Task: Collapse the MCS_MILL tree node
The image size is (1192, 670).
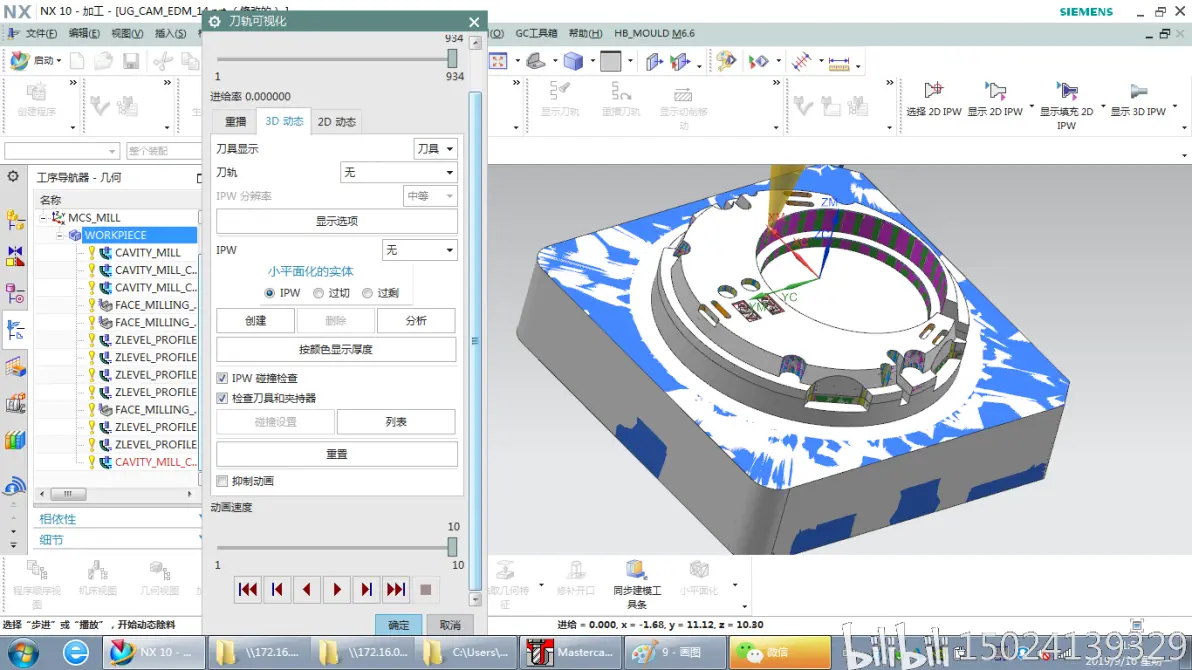Action: (x=43, y=218)
